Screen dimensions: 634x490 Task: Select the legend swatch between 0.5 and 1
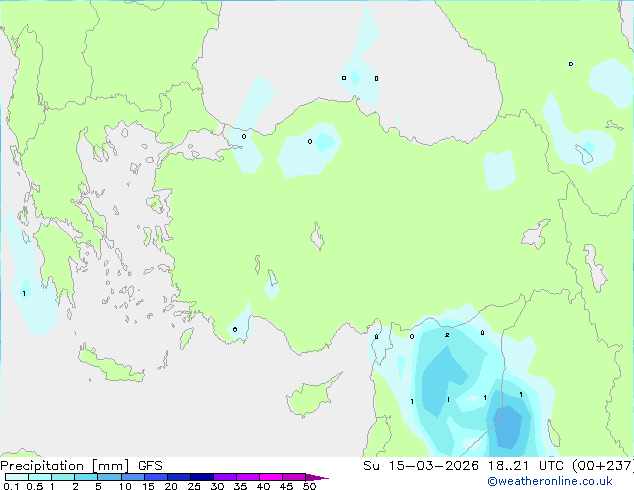pos(40,477)
